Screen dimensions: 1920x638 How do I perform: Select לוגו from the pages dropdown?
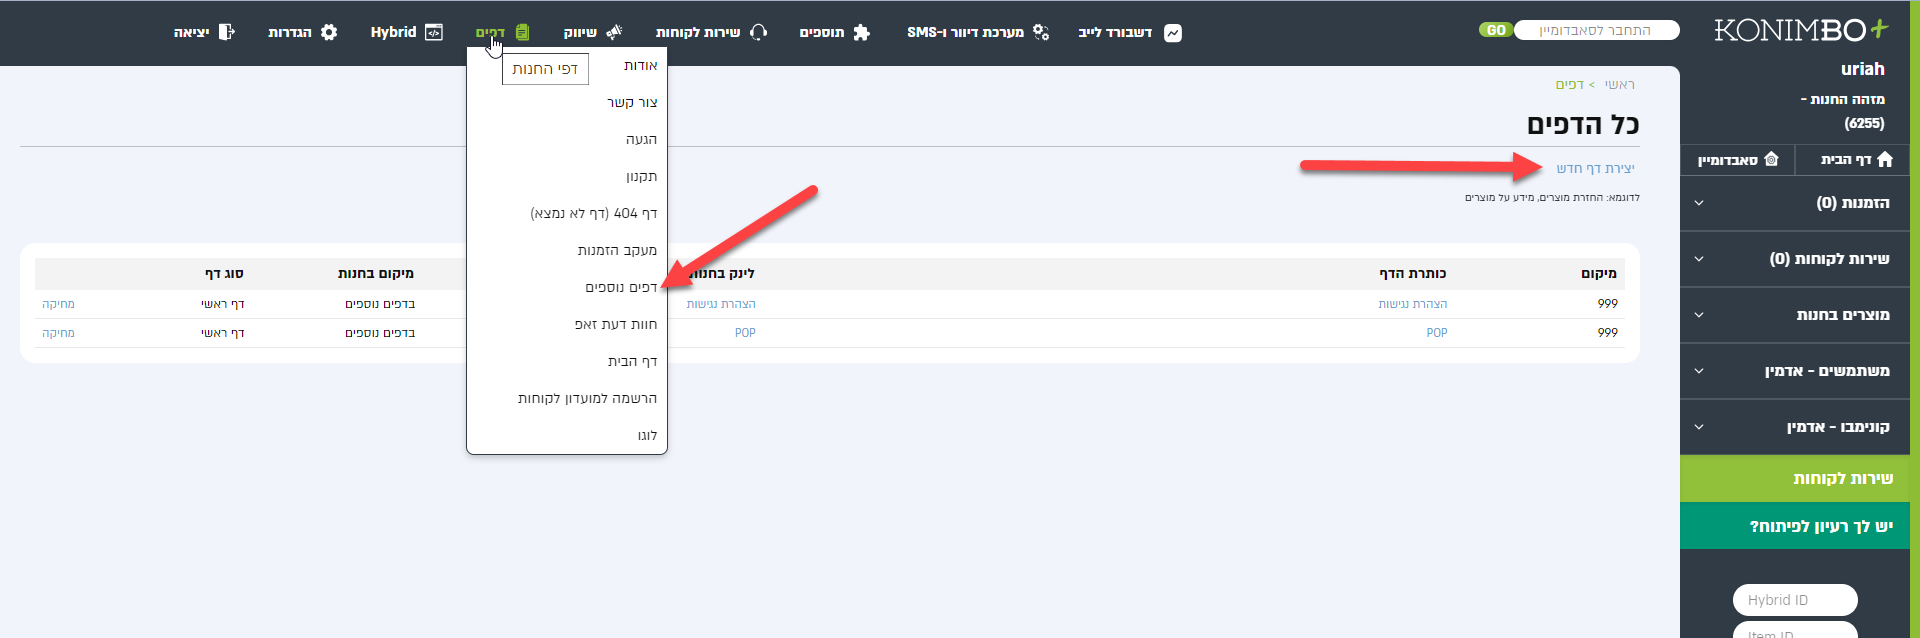point(648,436)
